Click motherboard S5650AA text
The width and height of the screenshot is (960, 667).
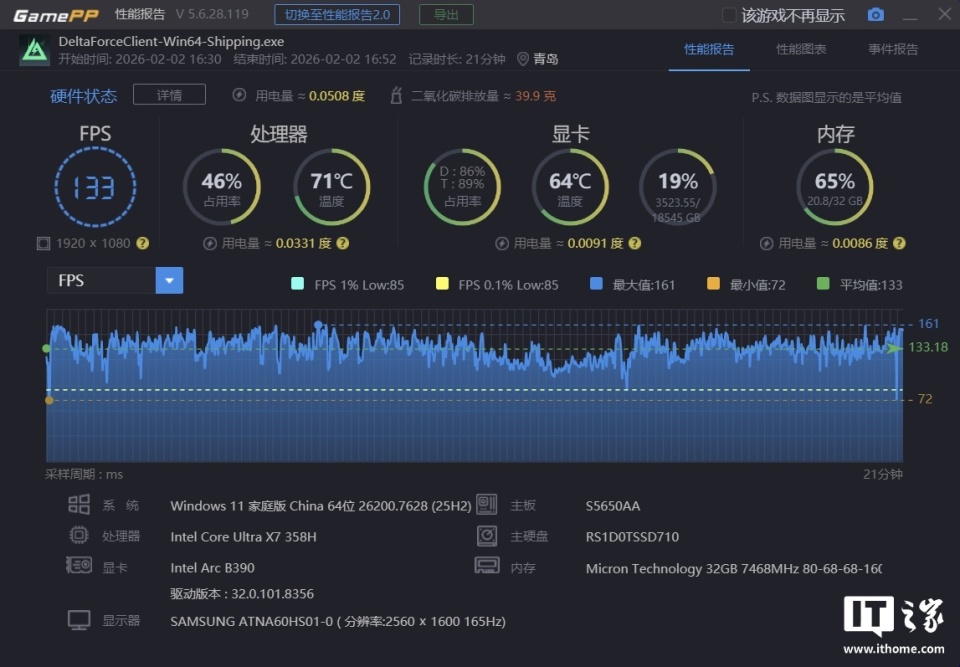pyautogui.click(x=613, y=506)
